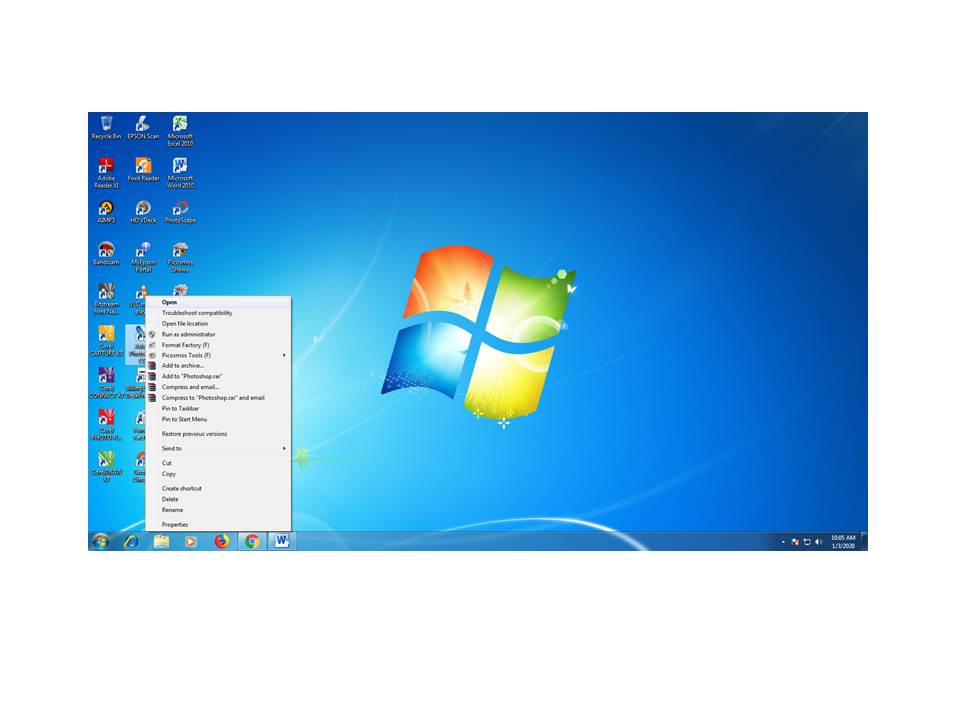Viewport: 960px width, 720px height.
Task: Select the Microsoft Word 2010 shortcut
Action: pyautogui.click(x=180, y=173)
